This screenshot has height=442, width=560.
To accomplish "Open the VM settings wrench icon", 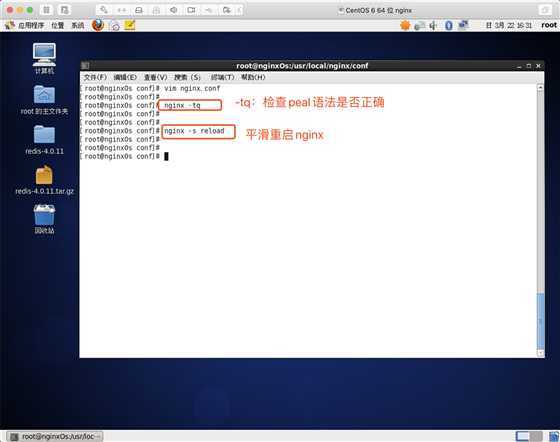I will (x=104, y=10).
